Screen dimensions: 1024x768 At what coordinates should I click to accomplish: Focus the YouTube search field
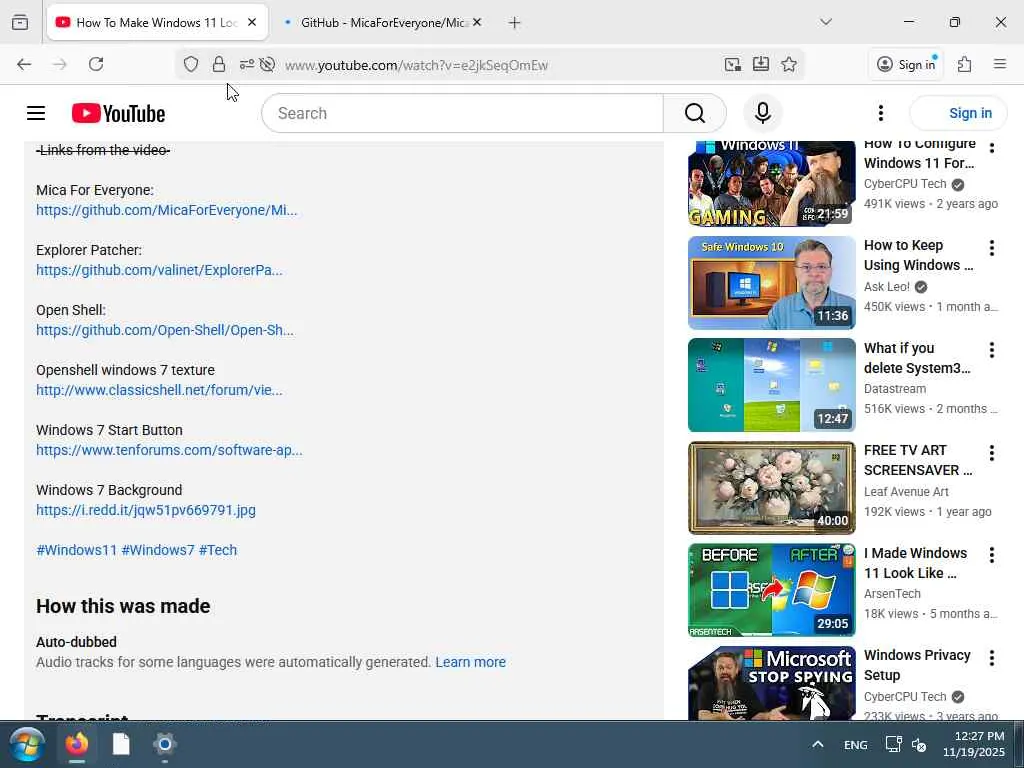462,113
